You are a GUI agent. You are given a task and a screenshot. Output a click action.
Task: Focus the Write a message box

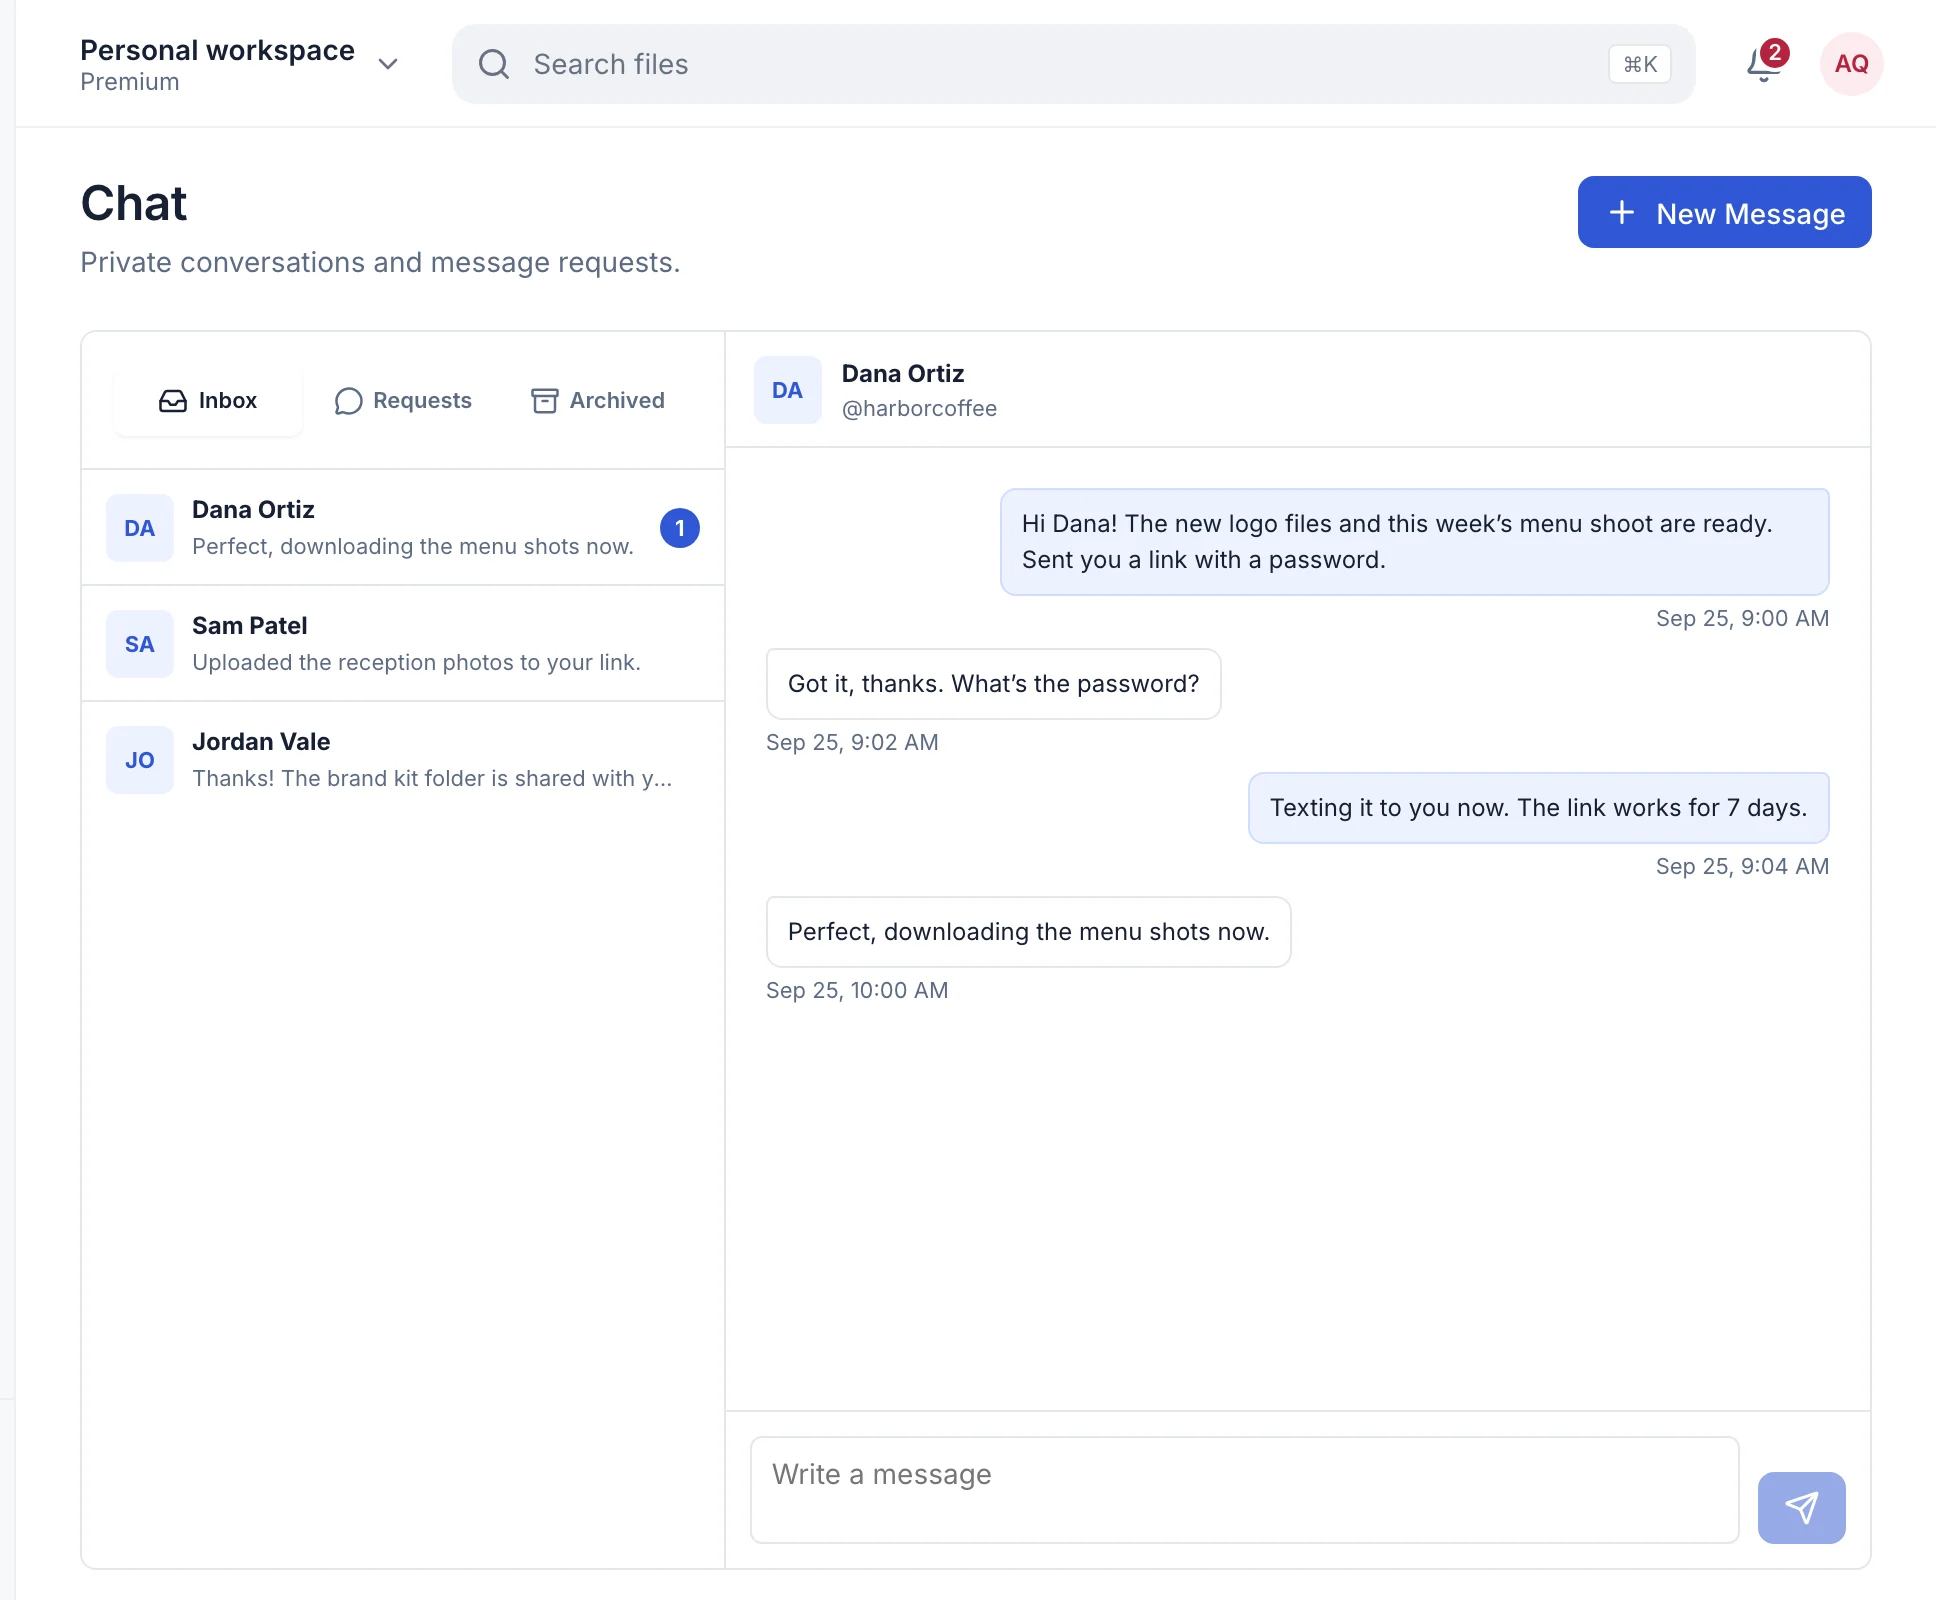coord(1245,1490)
